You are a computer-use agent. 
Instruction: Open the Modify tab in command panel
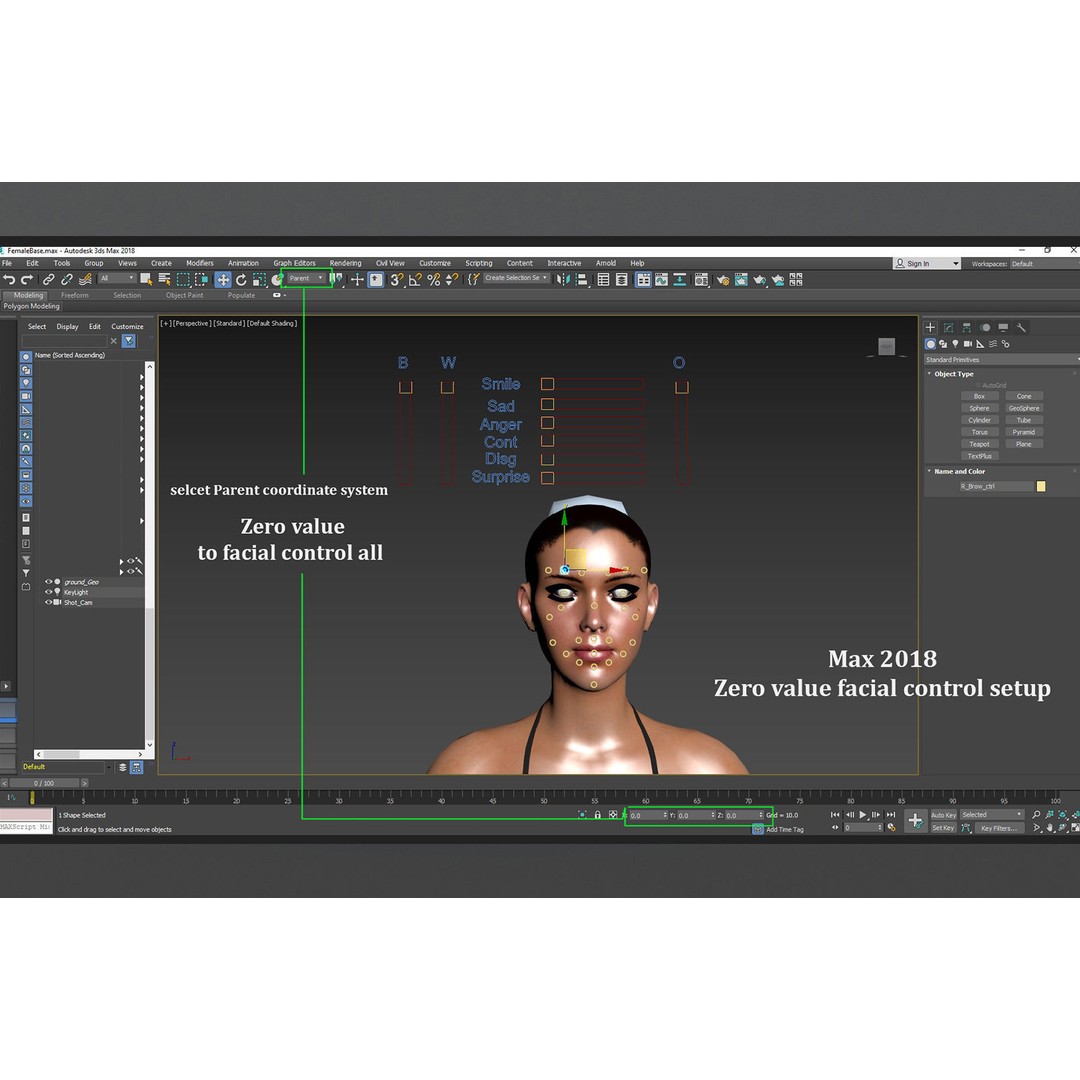(x=948, y=327)
